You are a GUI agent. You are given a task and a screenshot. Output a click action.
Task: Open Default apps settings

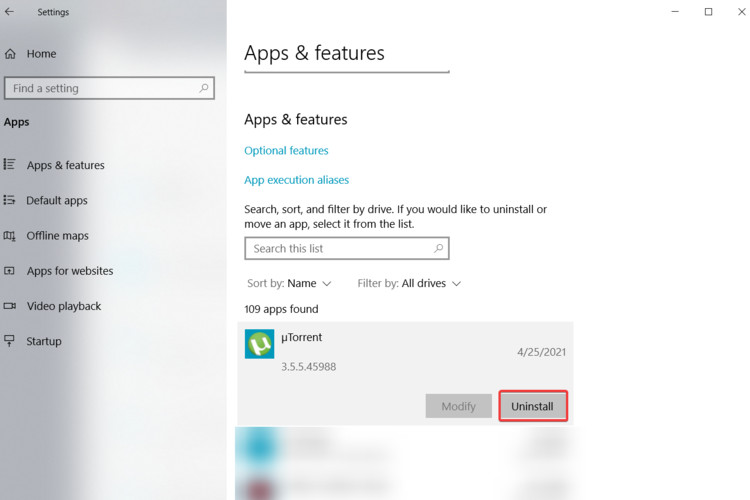57,200
